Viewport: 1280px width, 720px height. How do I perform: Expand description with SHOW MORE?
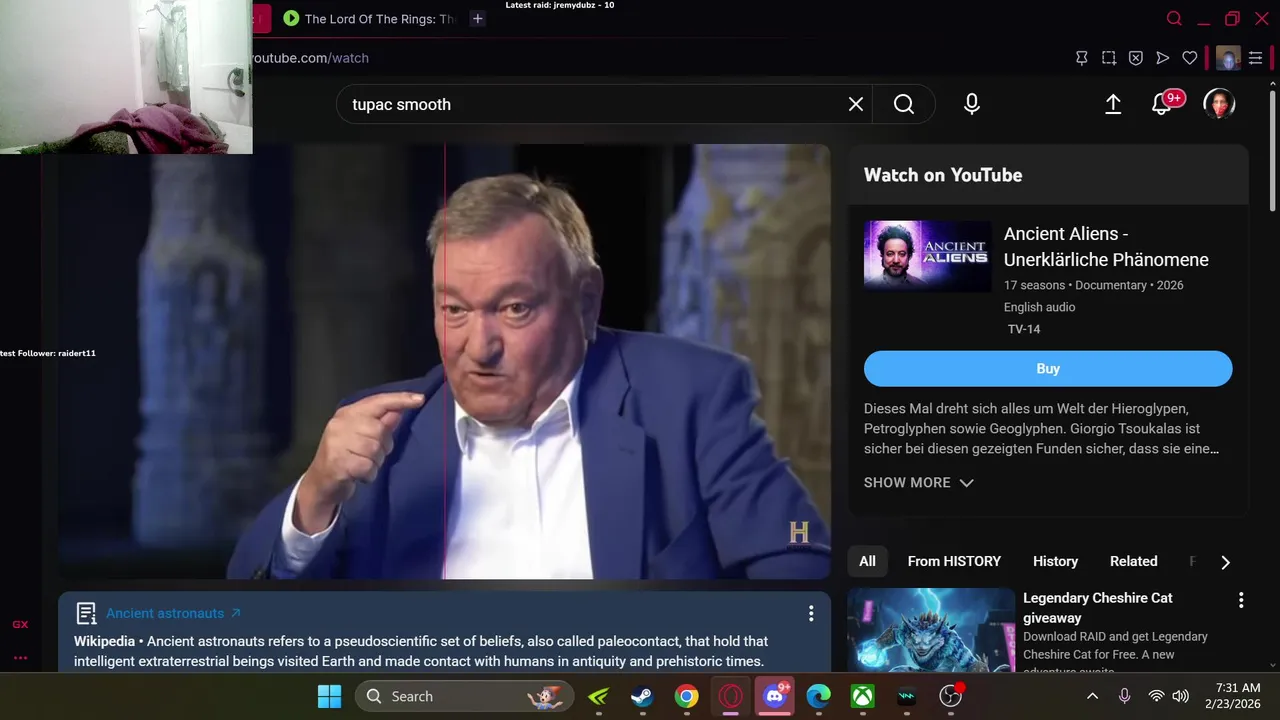coord(918,482)
